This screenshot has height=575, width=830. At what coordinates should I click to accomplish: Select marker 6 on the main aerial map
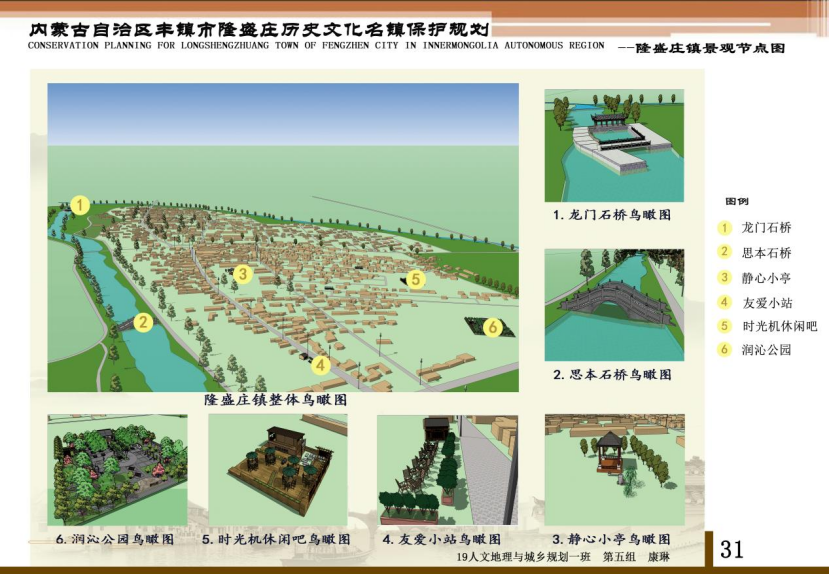point(492,326)
